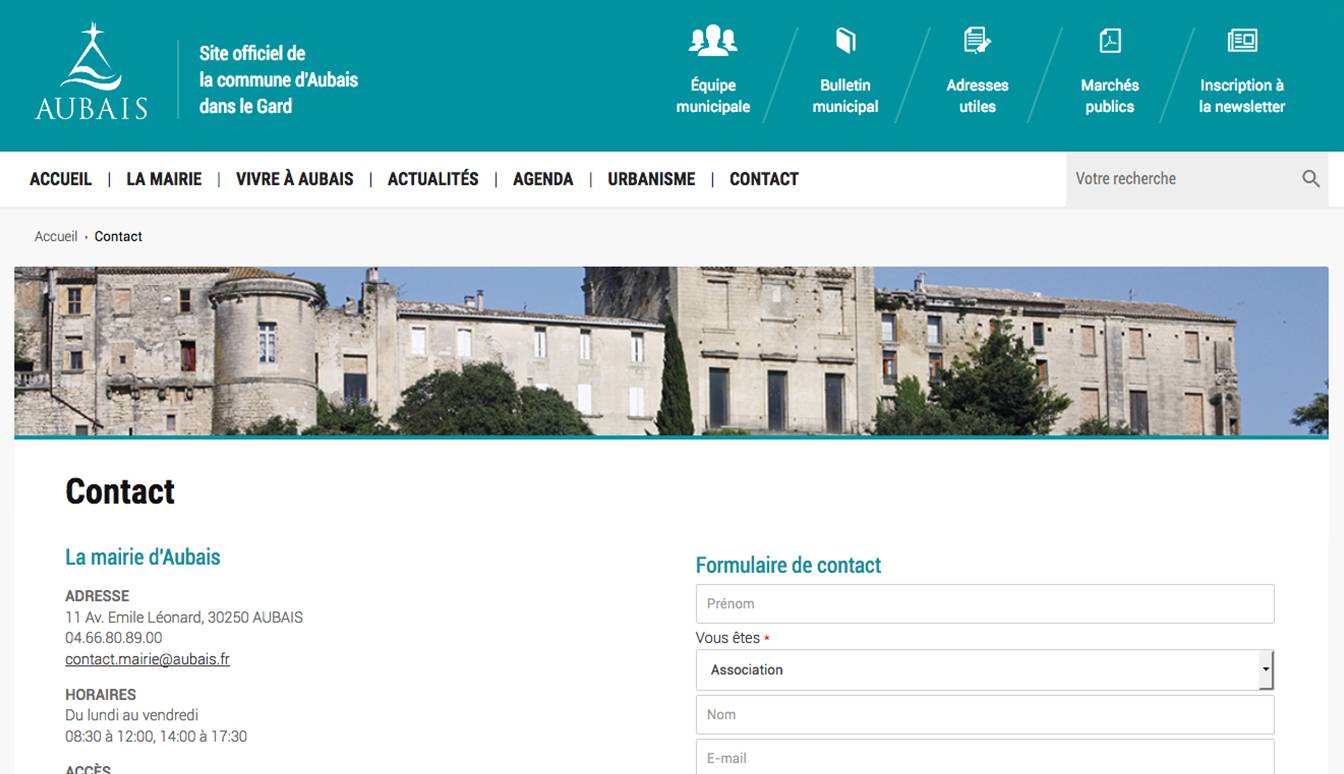Focus the Prénom input field
Screen dimensions: 1344x774
click(985, 604)
